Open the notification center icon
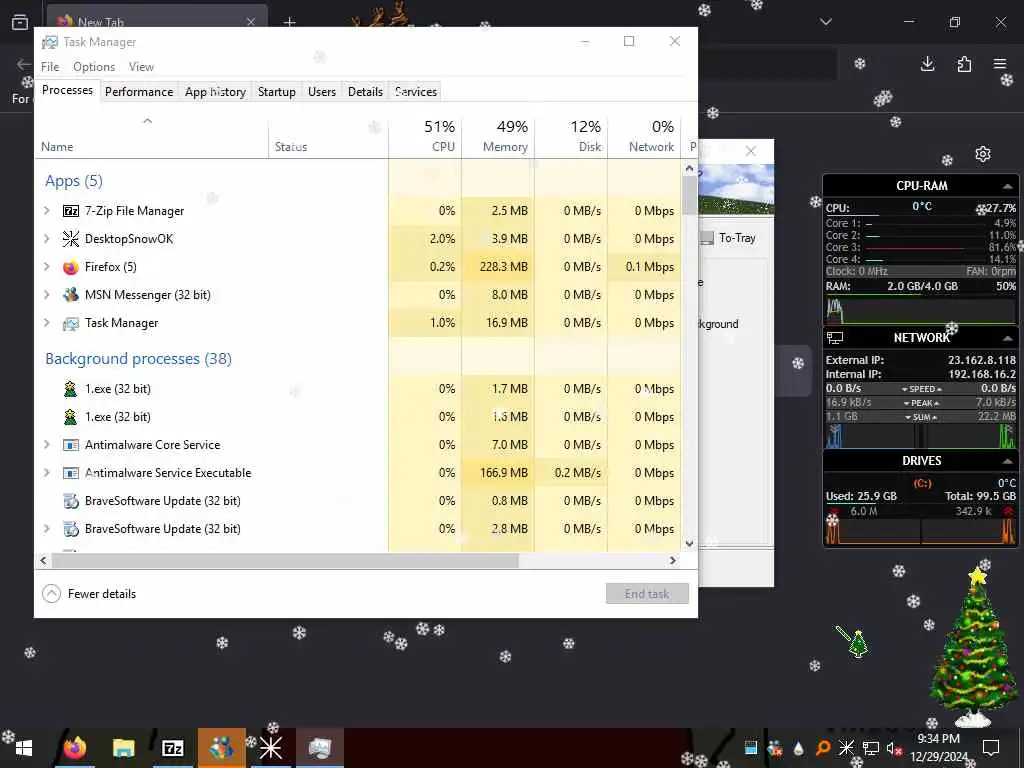Viewport: 1024px width, 768px height. point(991,748)
